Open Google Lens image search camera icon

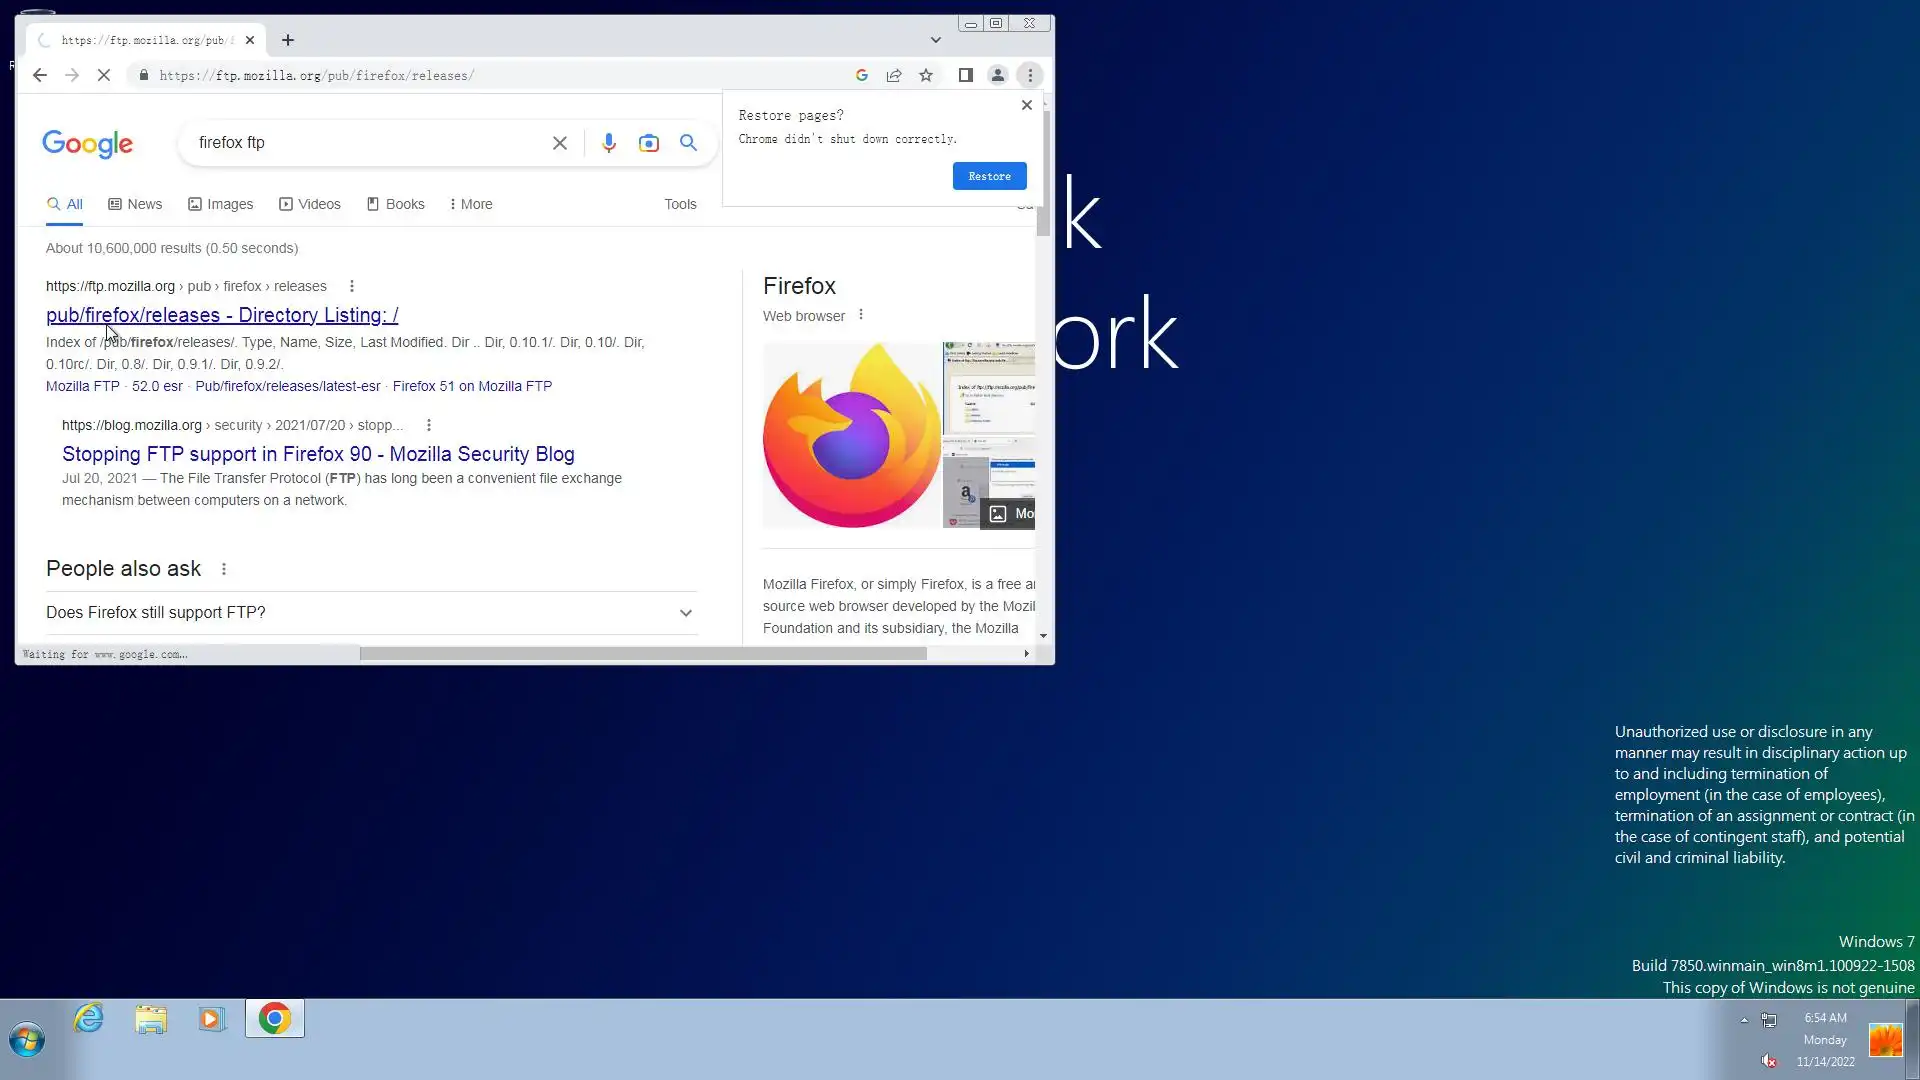pos(649,143)
